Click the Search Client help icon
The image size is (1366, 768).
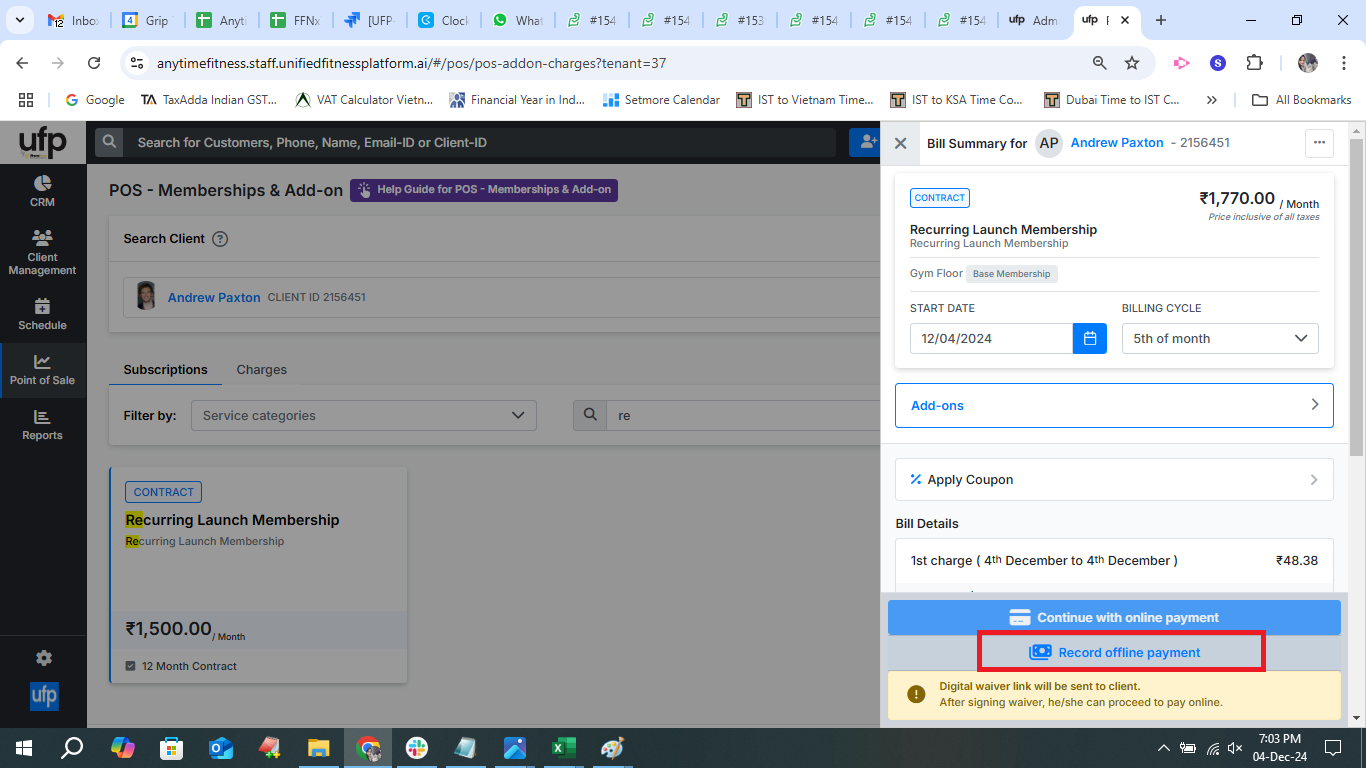pos(220,239)
